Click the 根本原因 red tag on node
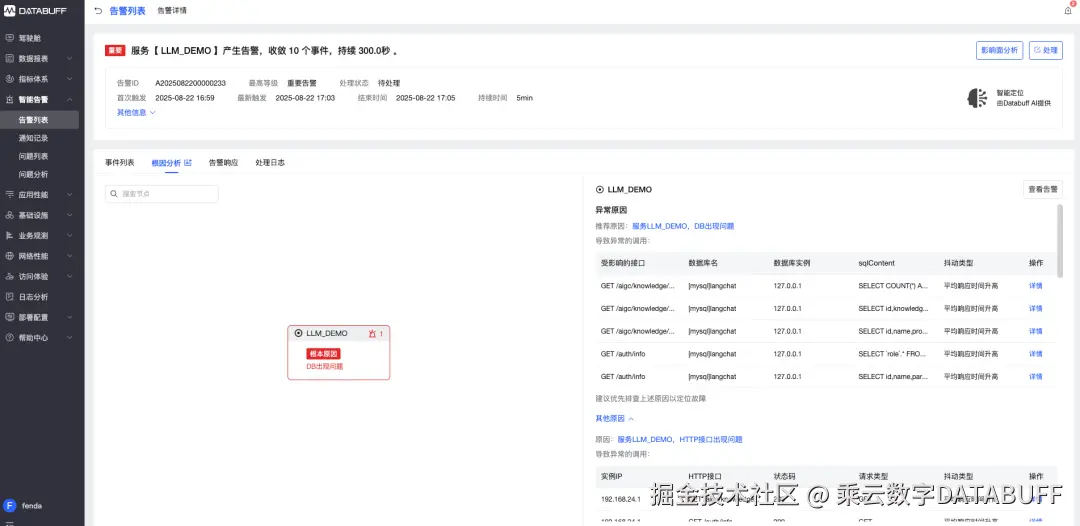 coord(324,354)
